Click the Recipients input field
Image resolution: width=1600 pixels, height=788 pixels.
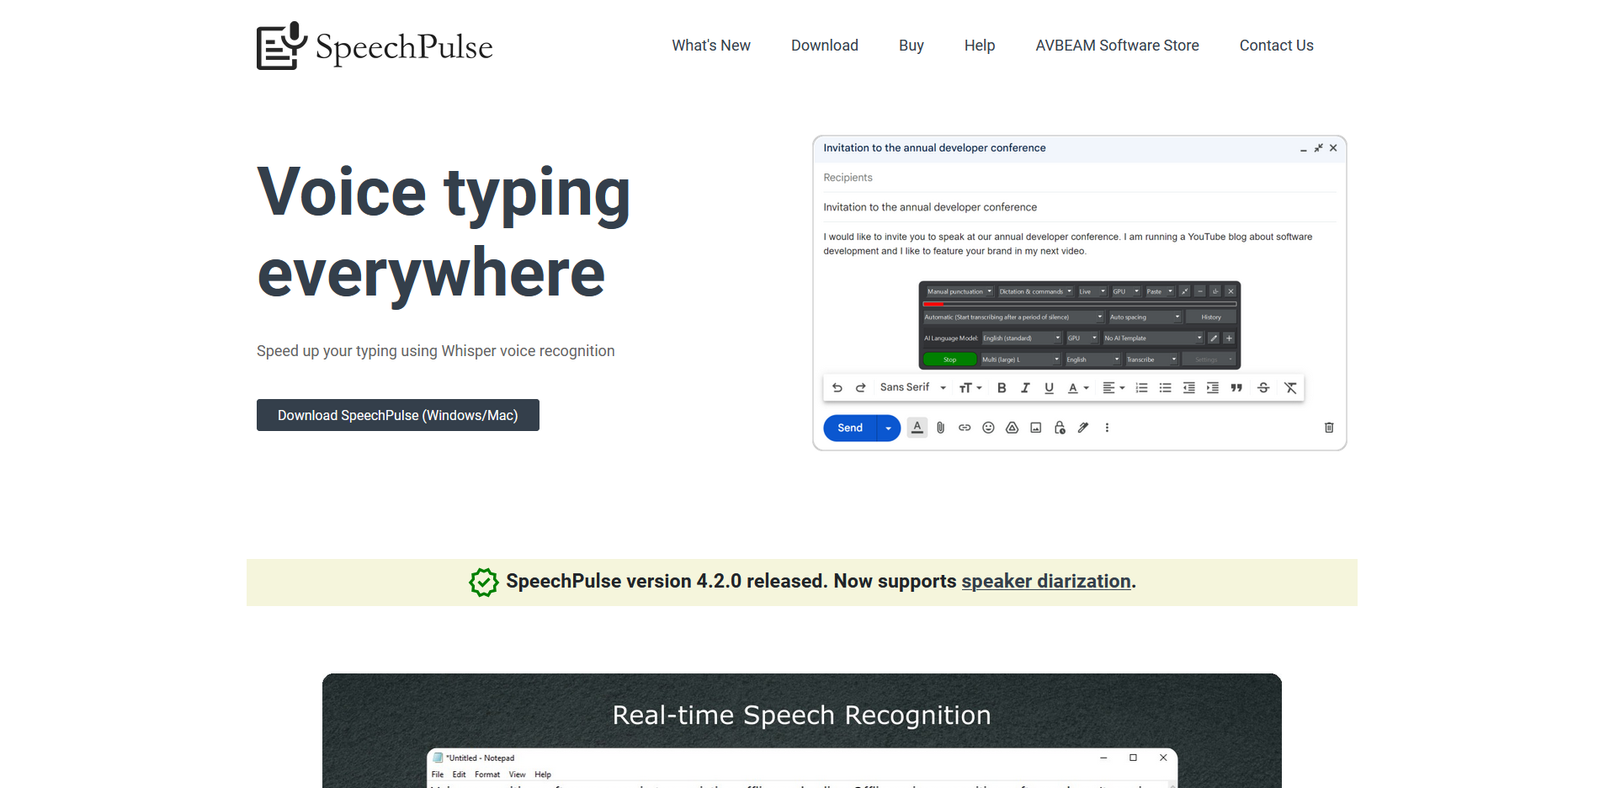(x=1078, y=178)
